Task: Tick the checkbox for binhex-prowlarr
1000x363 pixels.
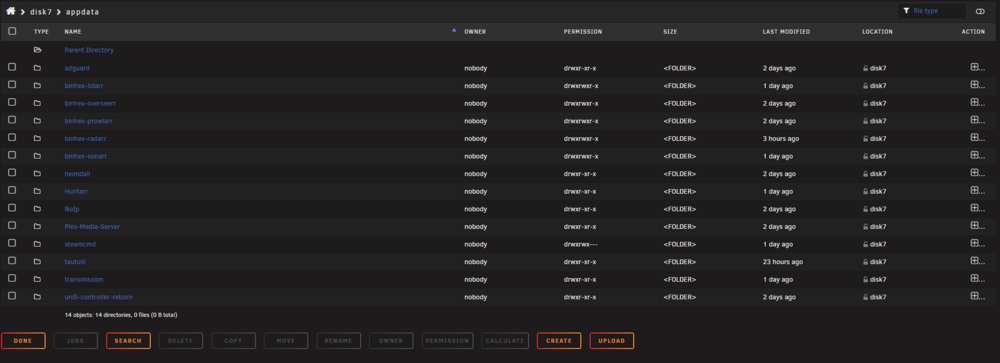Action: tap(12, 120)
